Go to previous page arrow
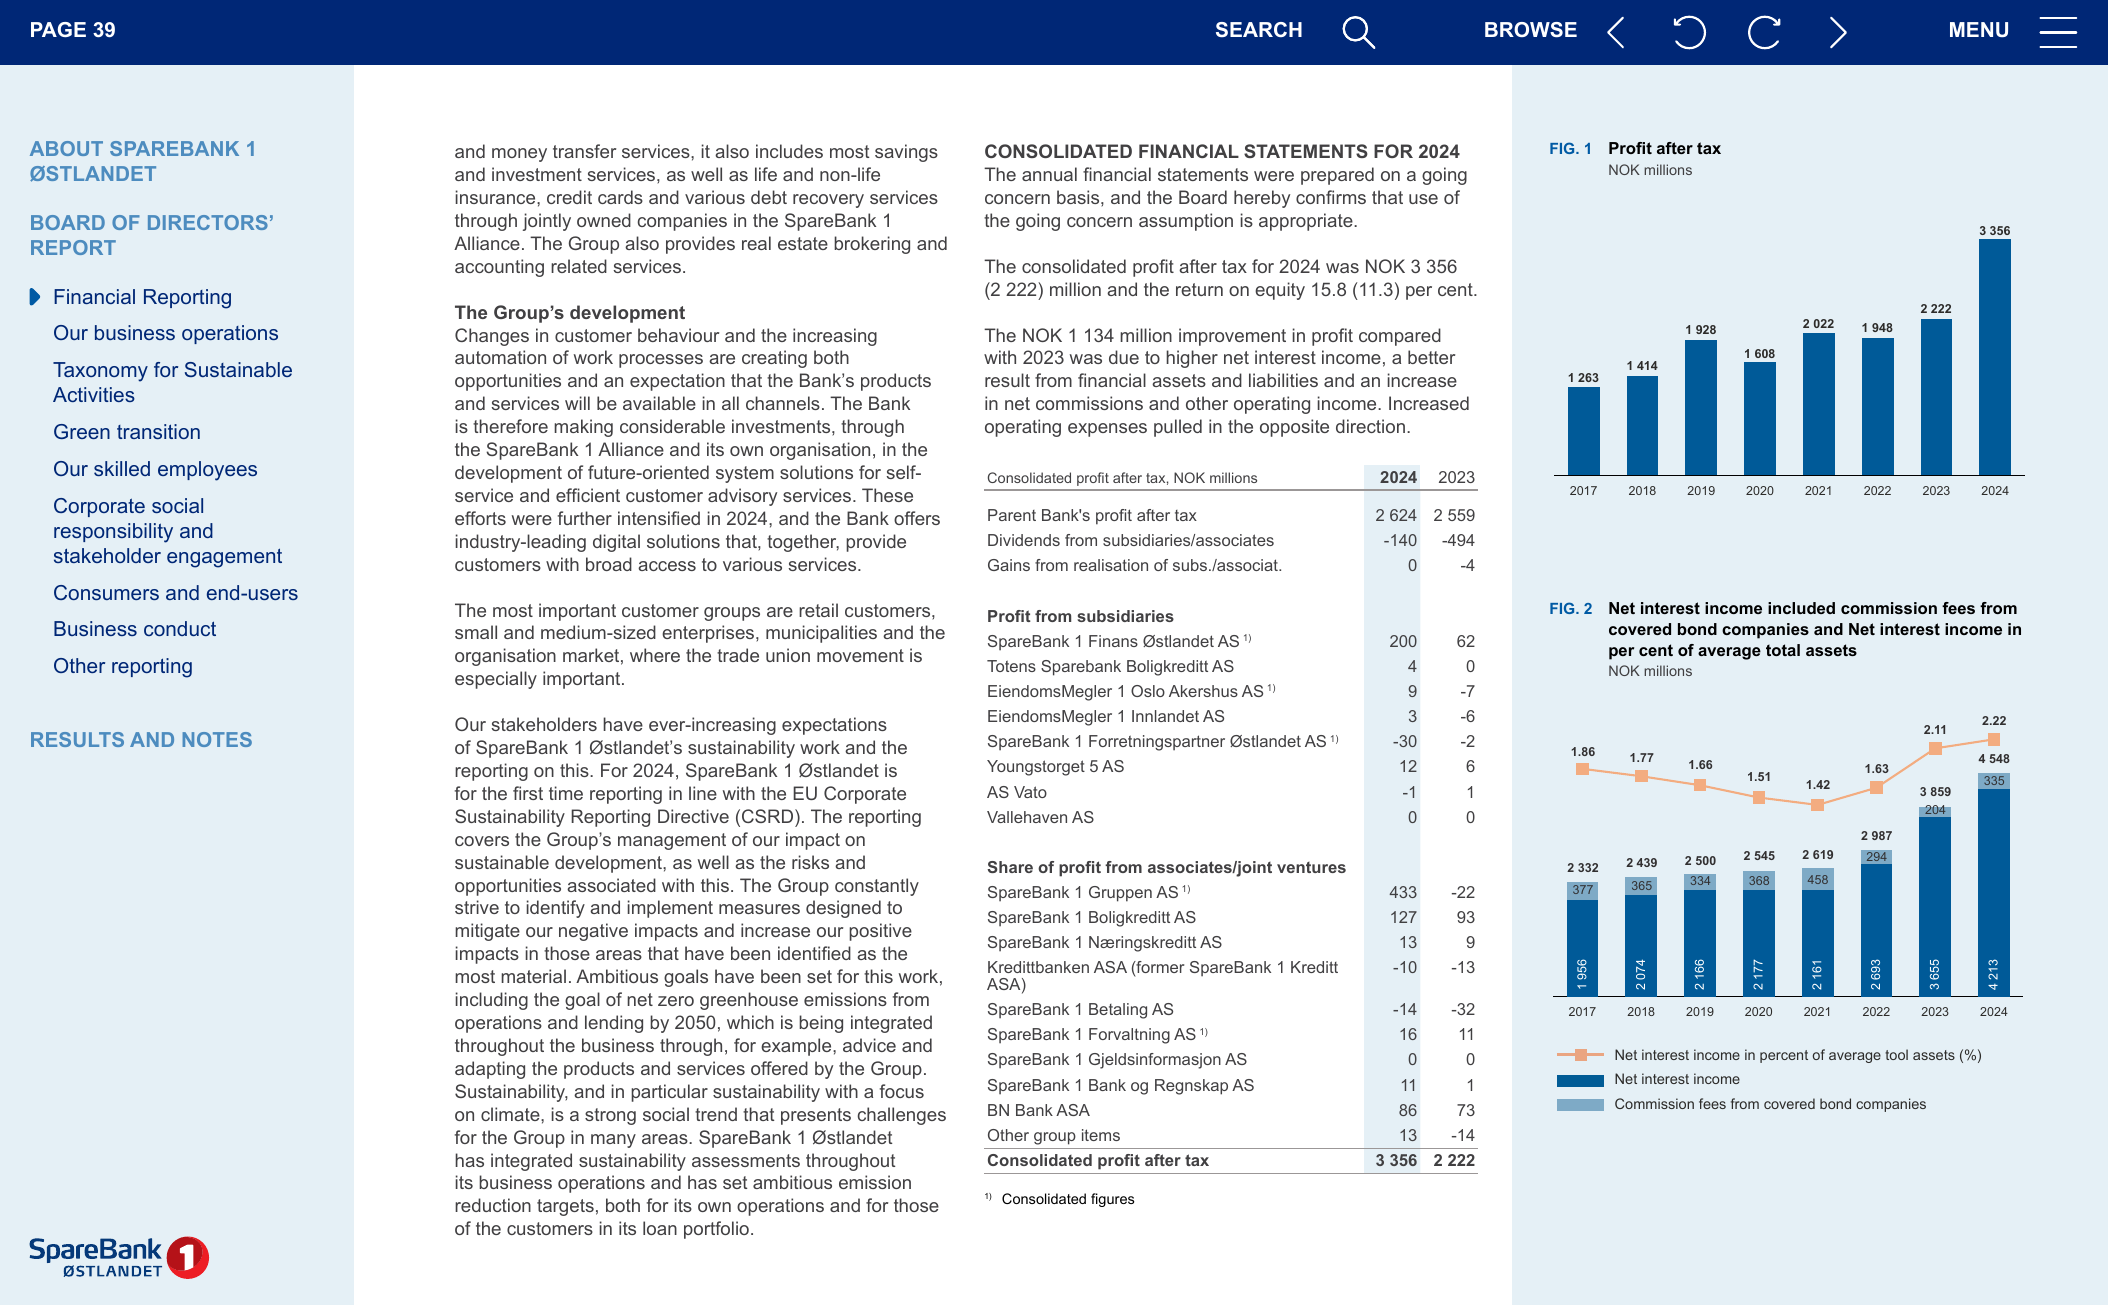This screenshot has width=2109, height=1306. pos(1616,32)
